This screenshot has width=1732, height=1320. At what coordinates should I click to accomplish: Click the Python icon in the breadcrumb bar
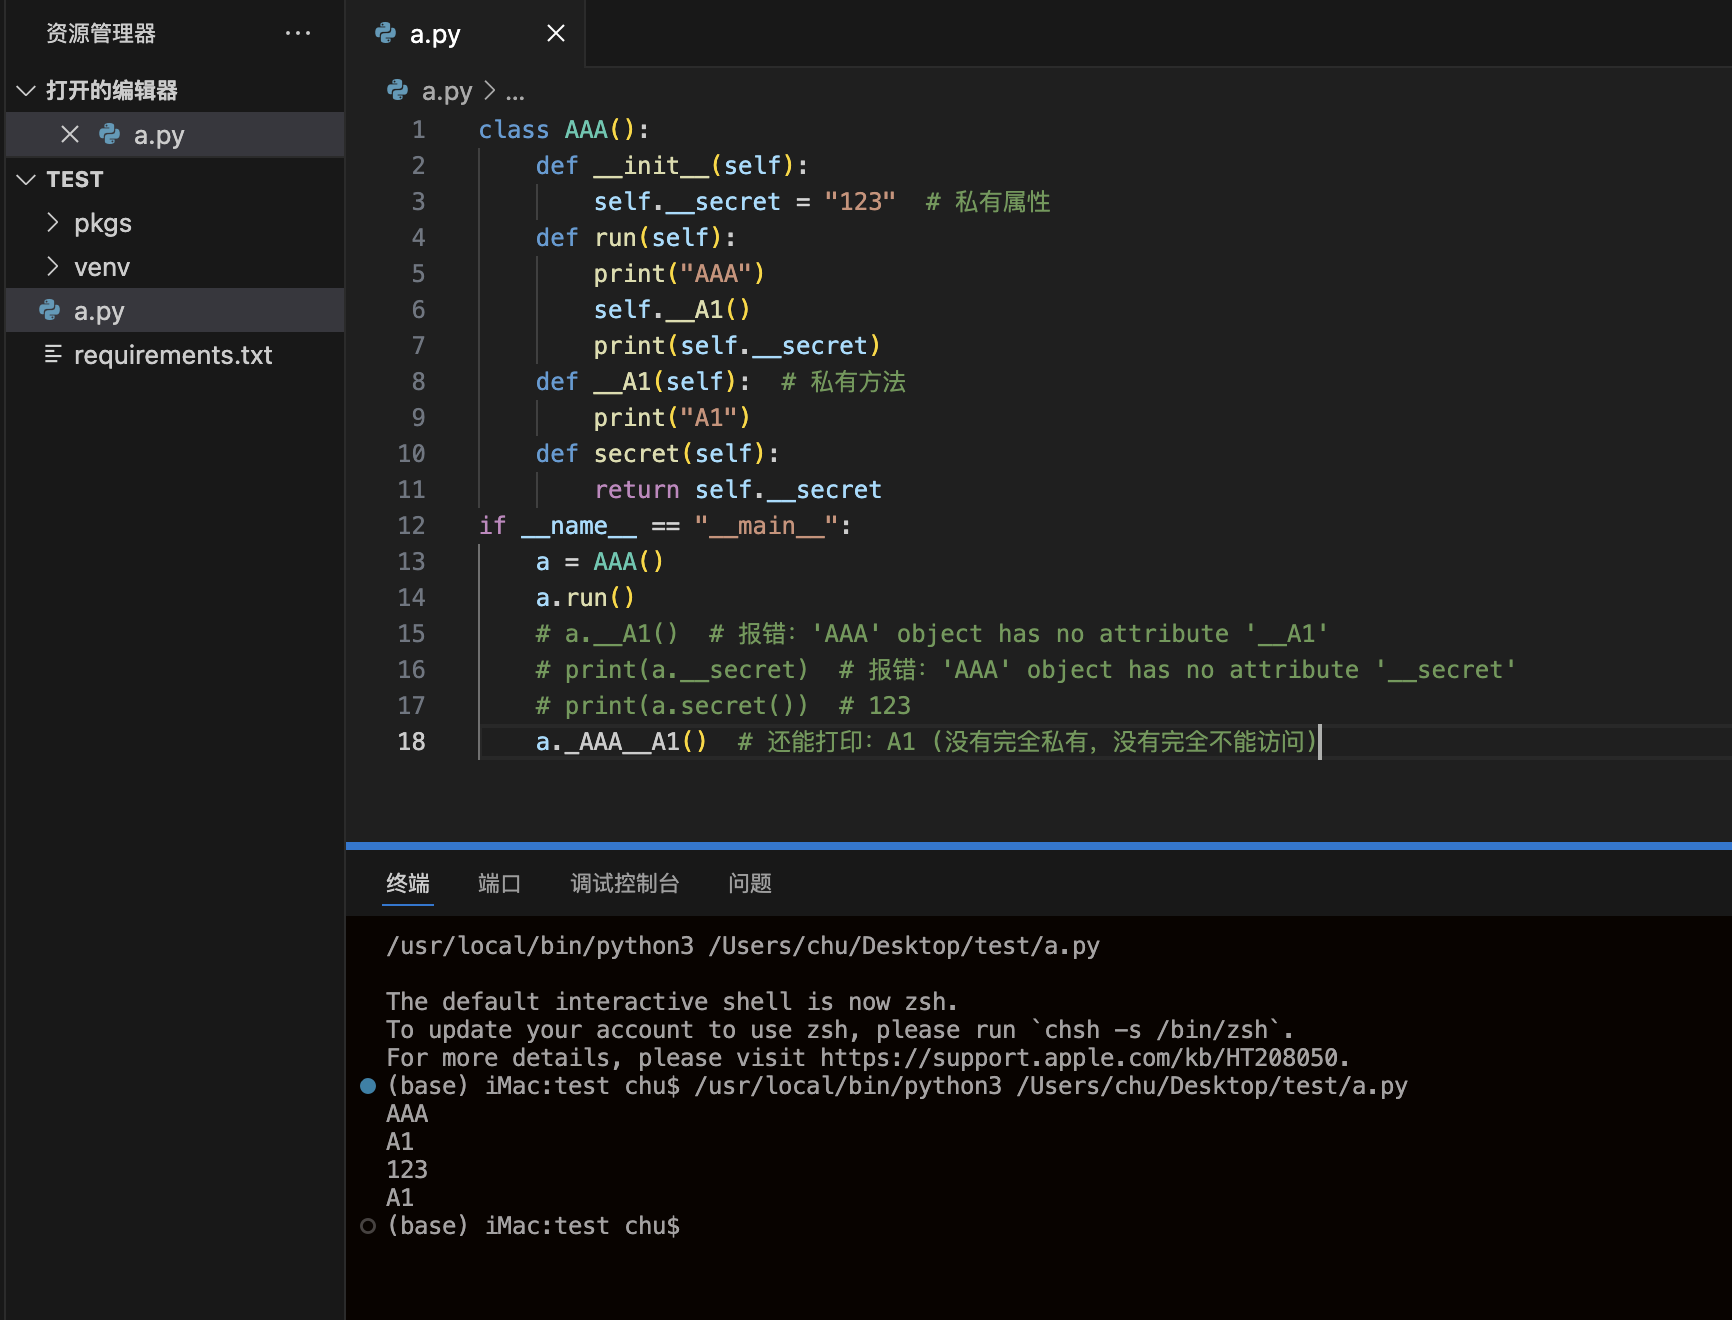pos(397,91)
